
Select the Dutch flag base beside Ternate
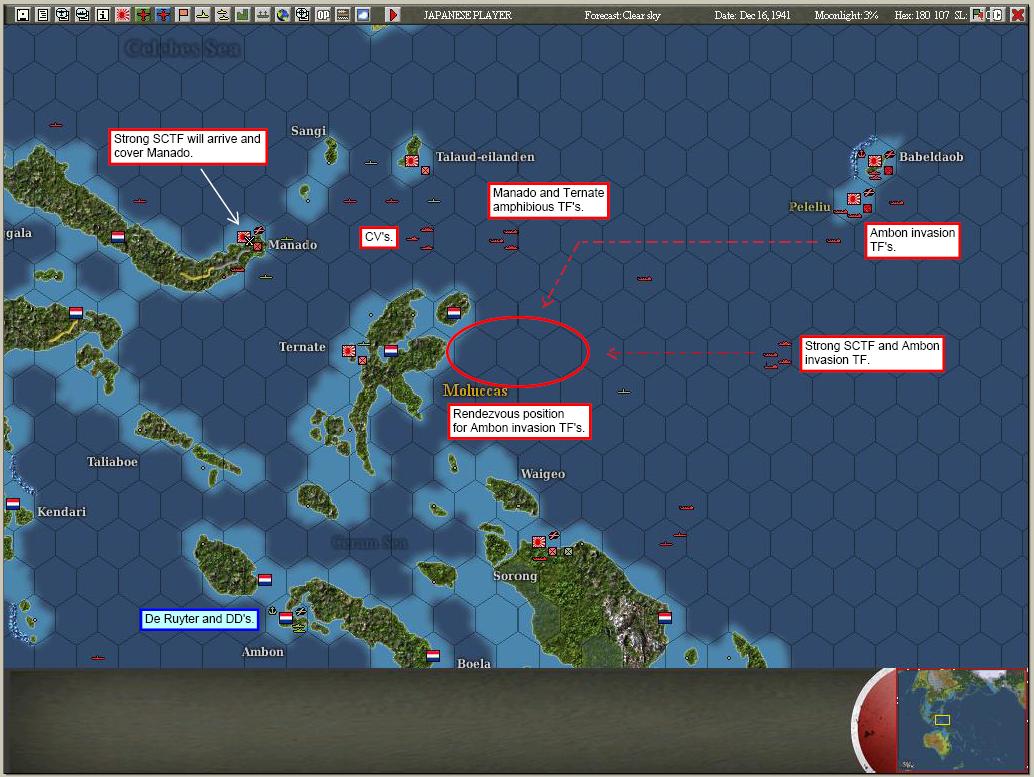click(390, 351)
